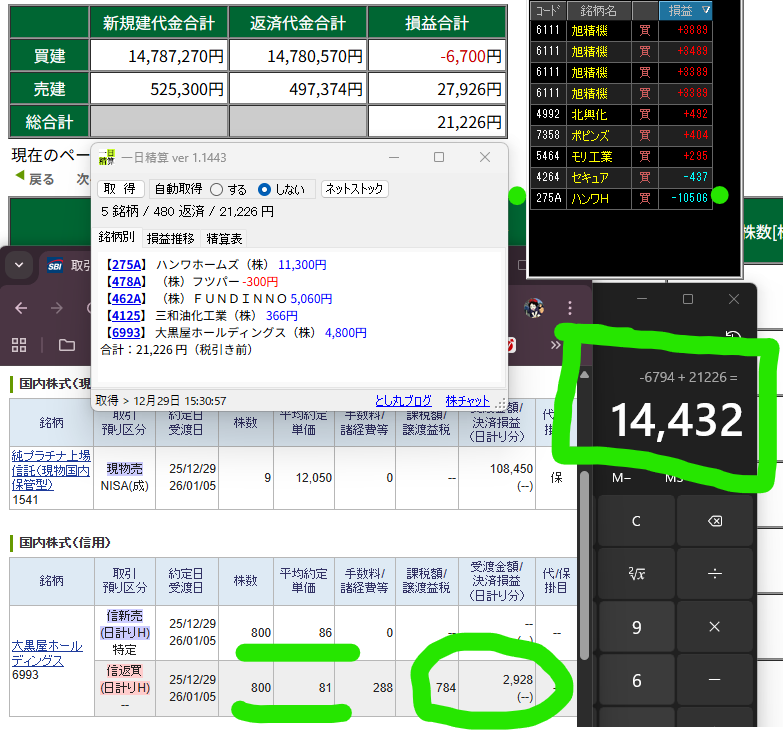Select the する auto-fetch radio option
Viewport: 783px width, 730px height.
tap(217, 189)
